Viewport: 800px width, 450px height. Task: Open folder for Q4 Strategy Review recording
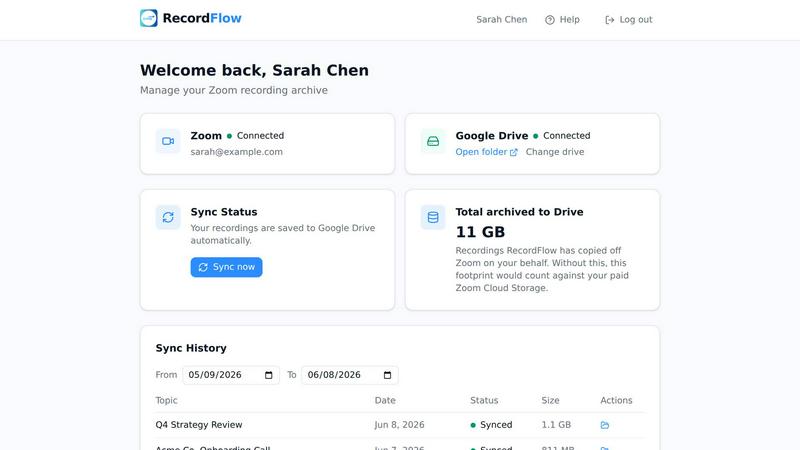pyautogui.click(x=605, y=425)
